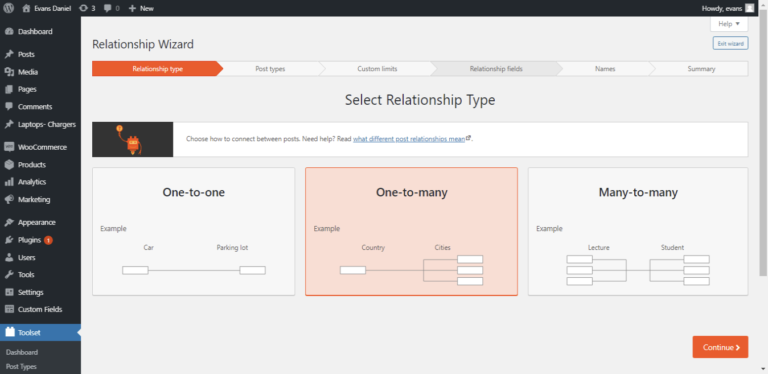The height and width of the screenshot is (374, 768).
Task: Click the WooCommerce icon in sidebar
Action: click(9, 147)
